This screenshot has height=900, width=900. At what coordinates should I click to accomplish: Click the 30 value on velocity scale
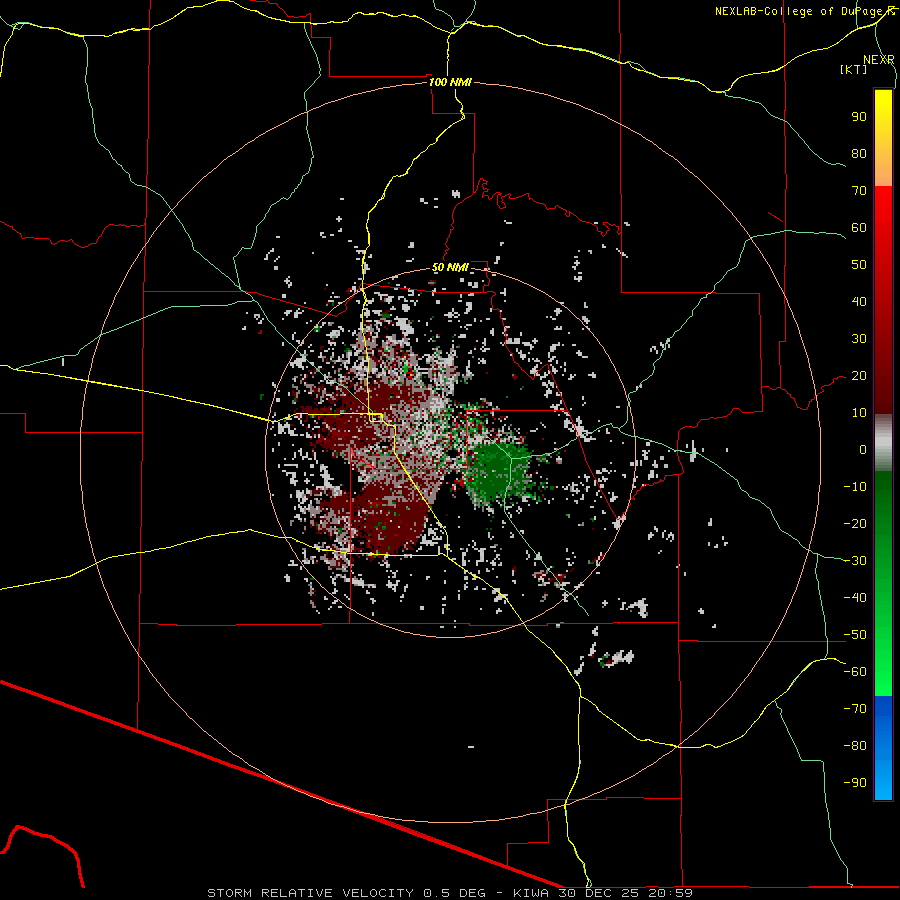pyautogui.click(x=859, y=339)
